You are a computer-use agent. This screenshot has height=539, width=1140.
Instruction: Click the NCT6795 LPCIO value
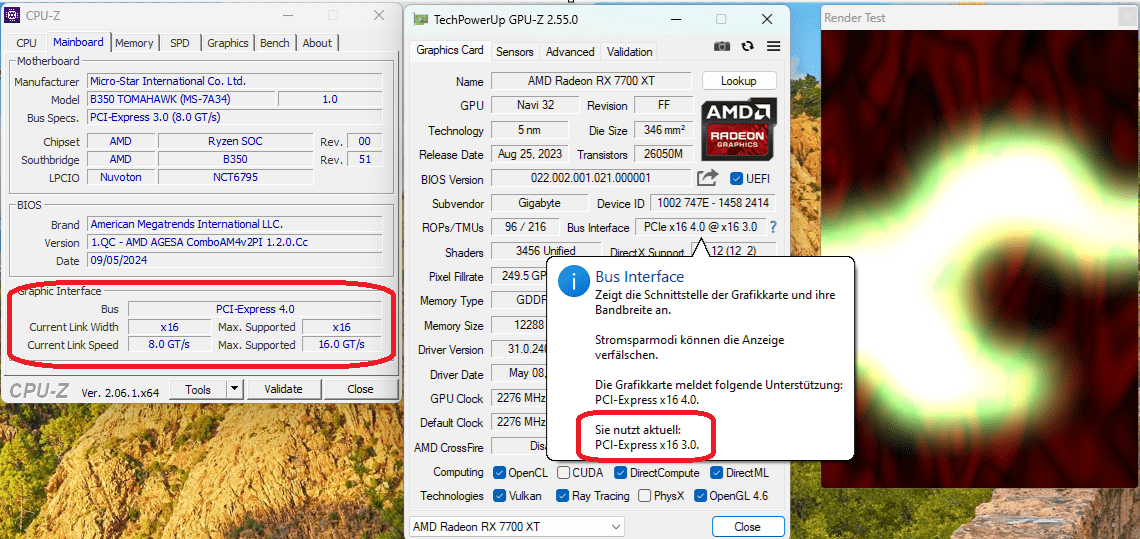coord(236,177)
